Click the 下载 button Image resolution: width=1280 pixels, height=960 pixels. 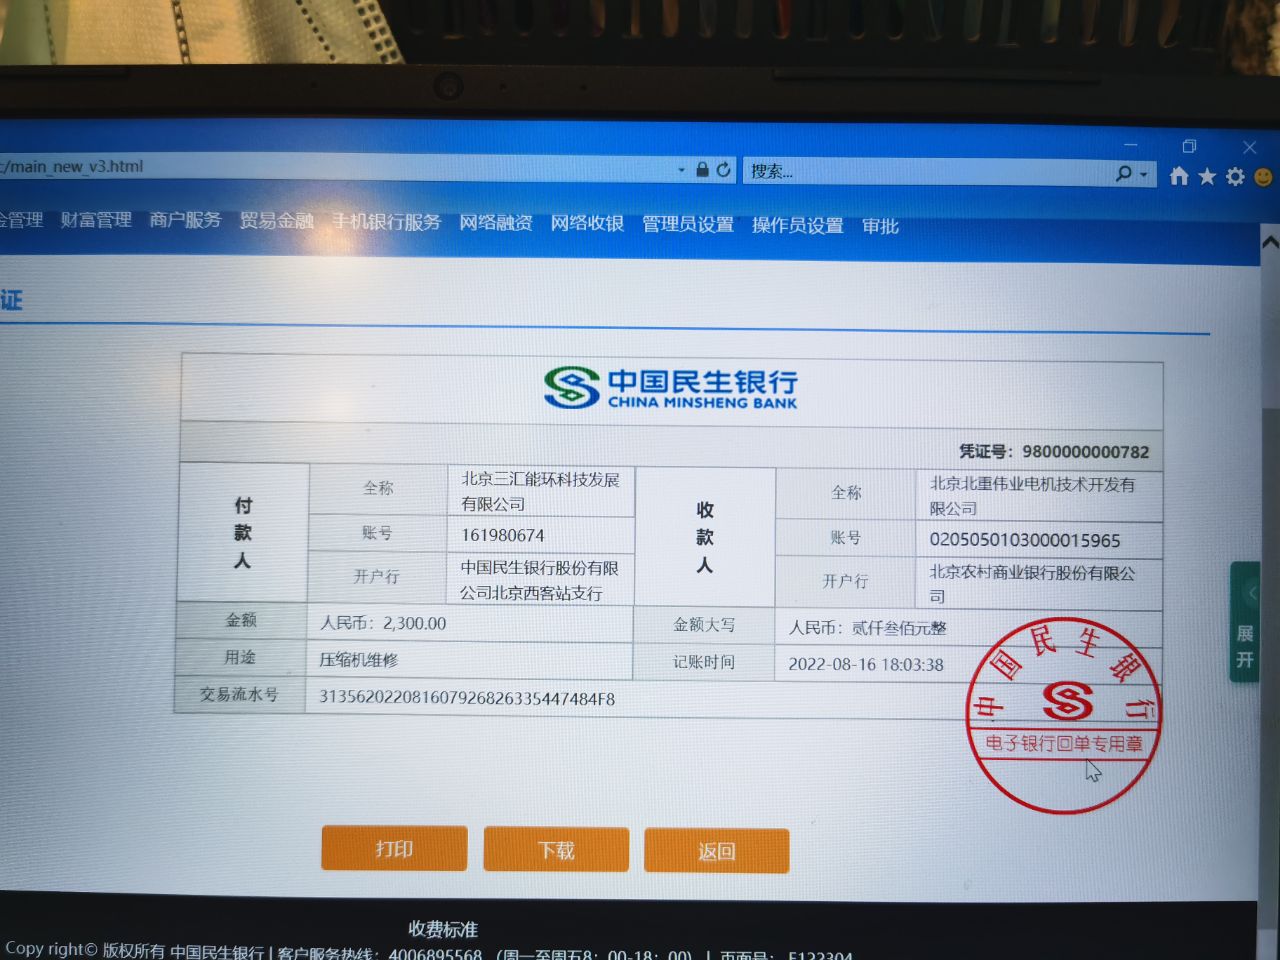pyautogui.click(x=556, y=850)
